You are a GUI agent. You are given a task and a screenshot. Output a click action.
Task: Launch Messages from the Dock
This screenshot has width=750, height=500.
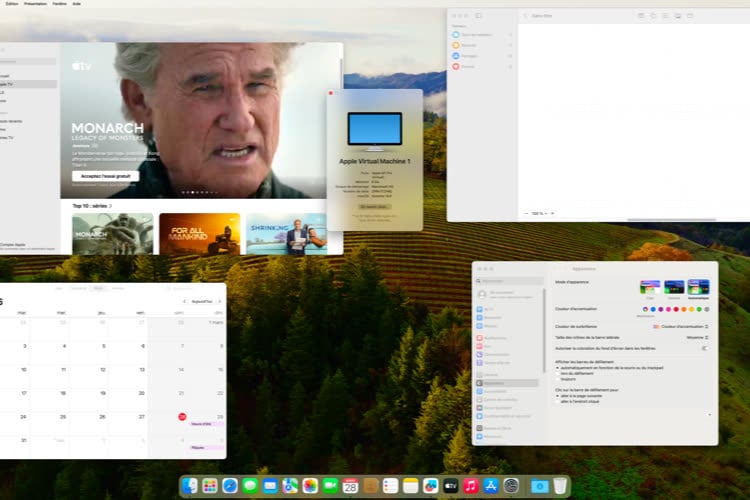point(250,486)
